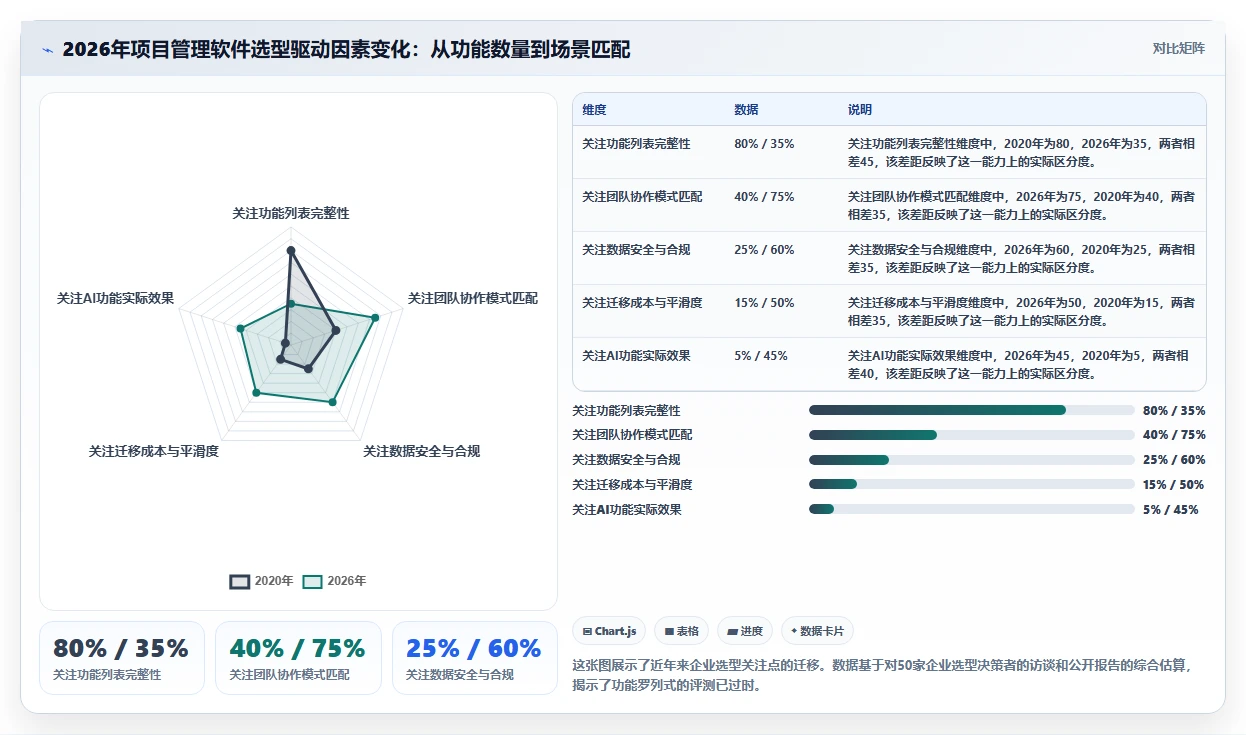Image resolution: width=1246 pixels, height=735 pixels.
Task: Click the 2026年 radar point near 关注团队协作模式匹配
Action: (x=375, y=318)
